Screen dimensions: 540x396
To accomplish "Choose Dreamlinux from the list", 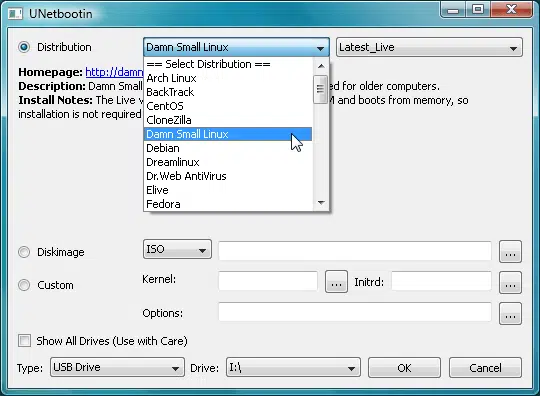I will (228, 162).
